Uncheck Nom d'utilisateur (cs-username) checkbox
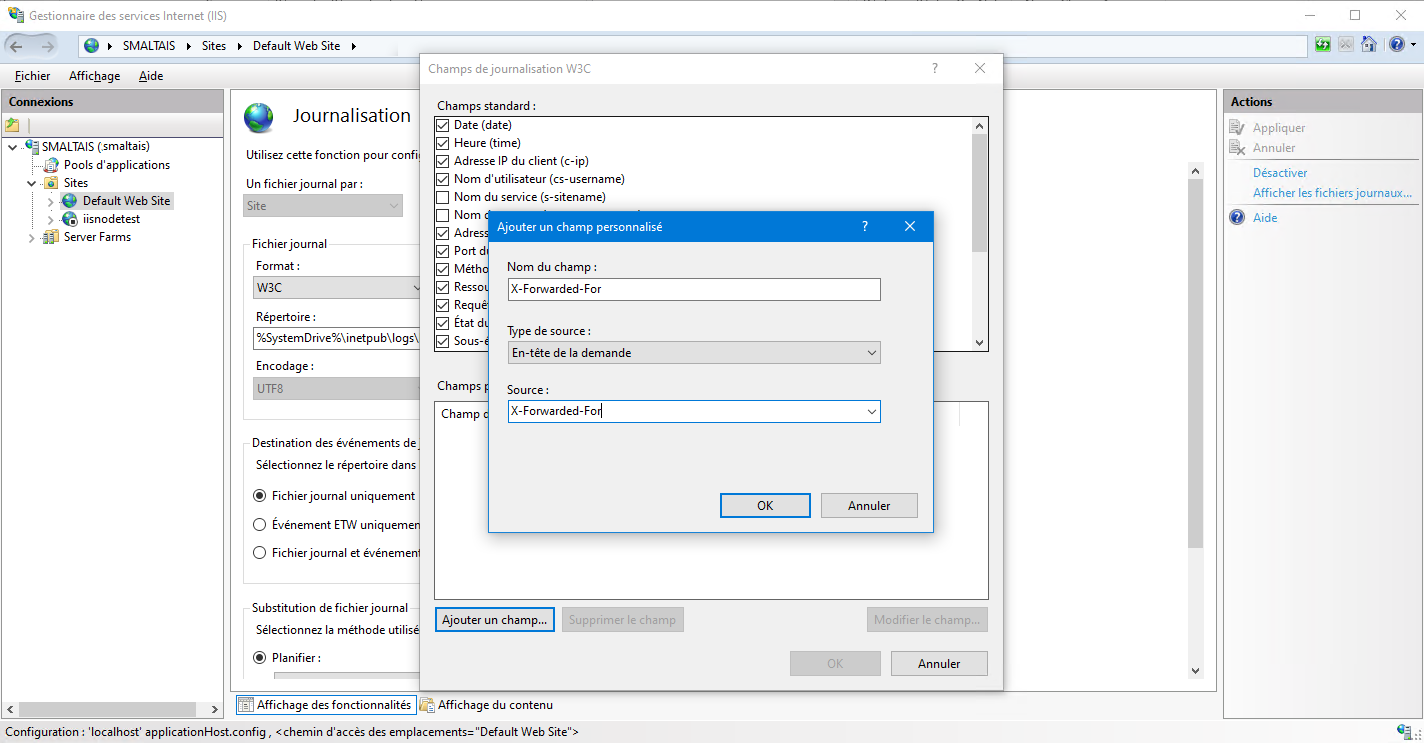 tap(443, 179)
